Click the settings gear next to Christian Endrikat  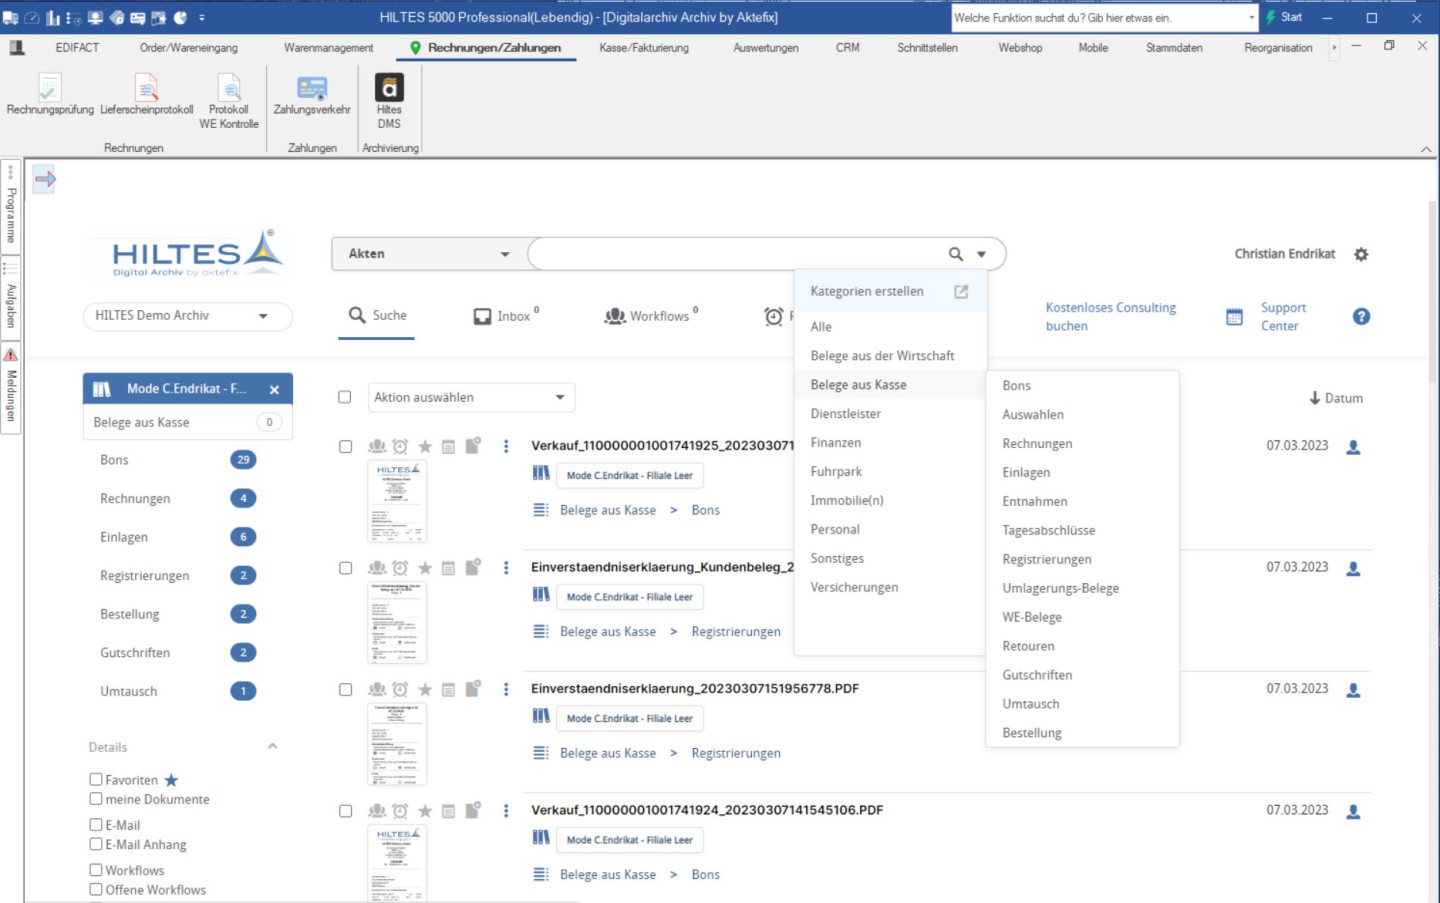point(1361,254)
